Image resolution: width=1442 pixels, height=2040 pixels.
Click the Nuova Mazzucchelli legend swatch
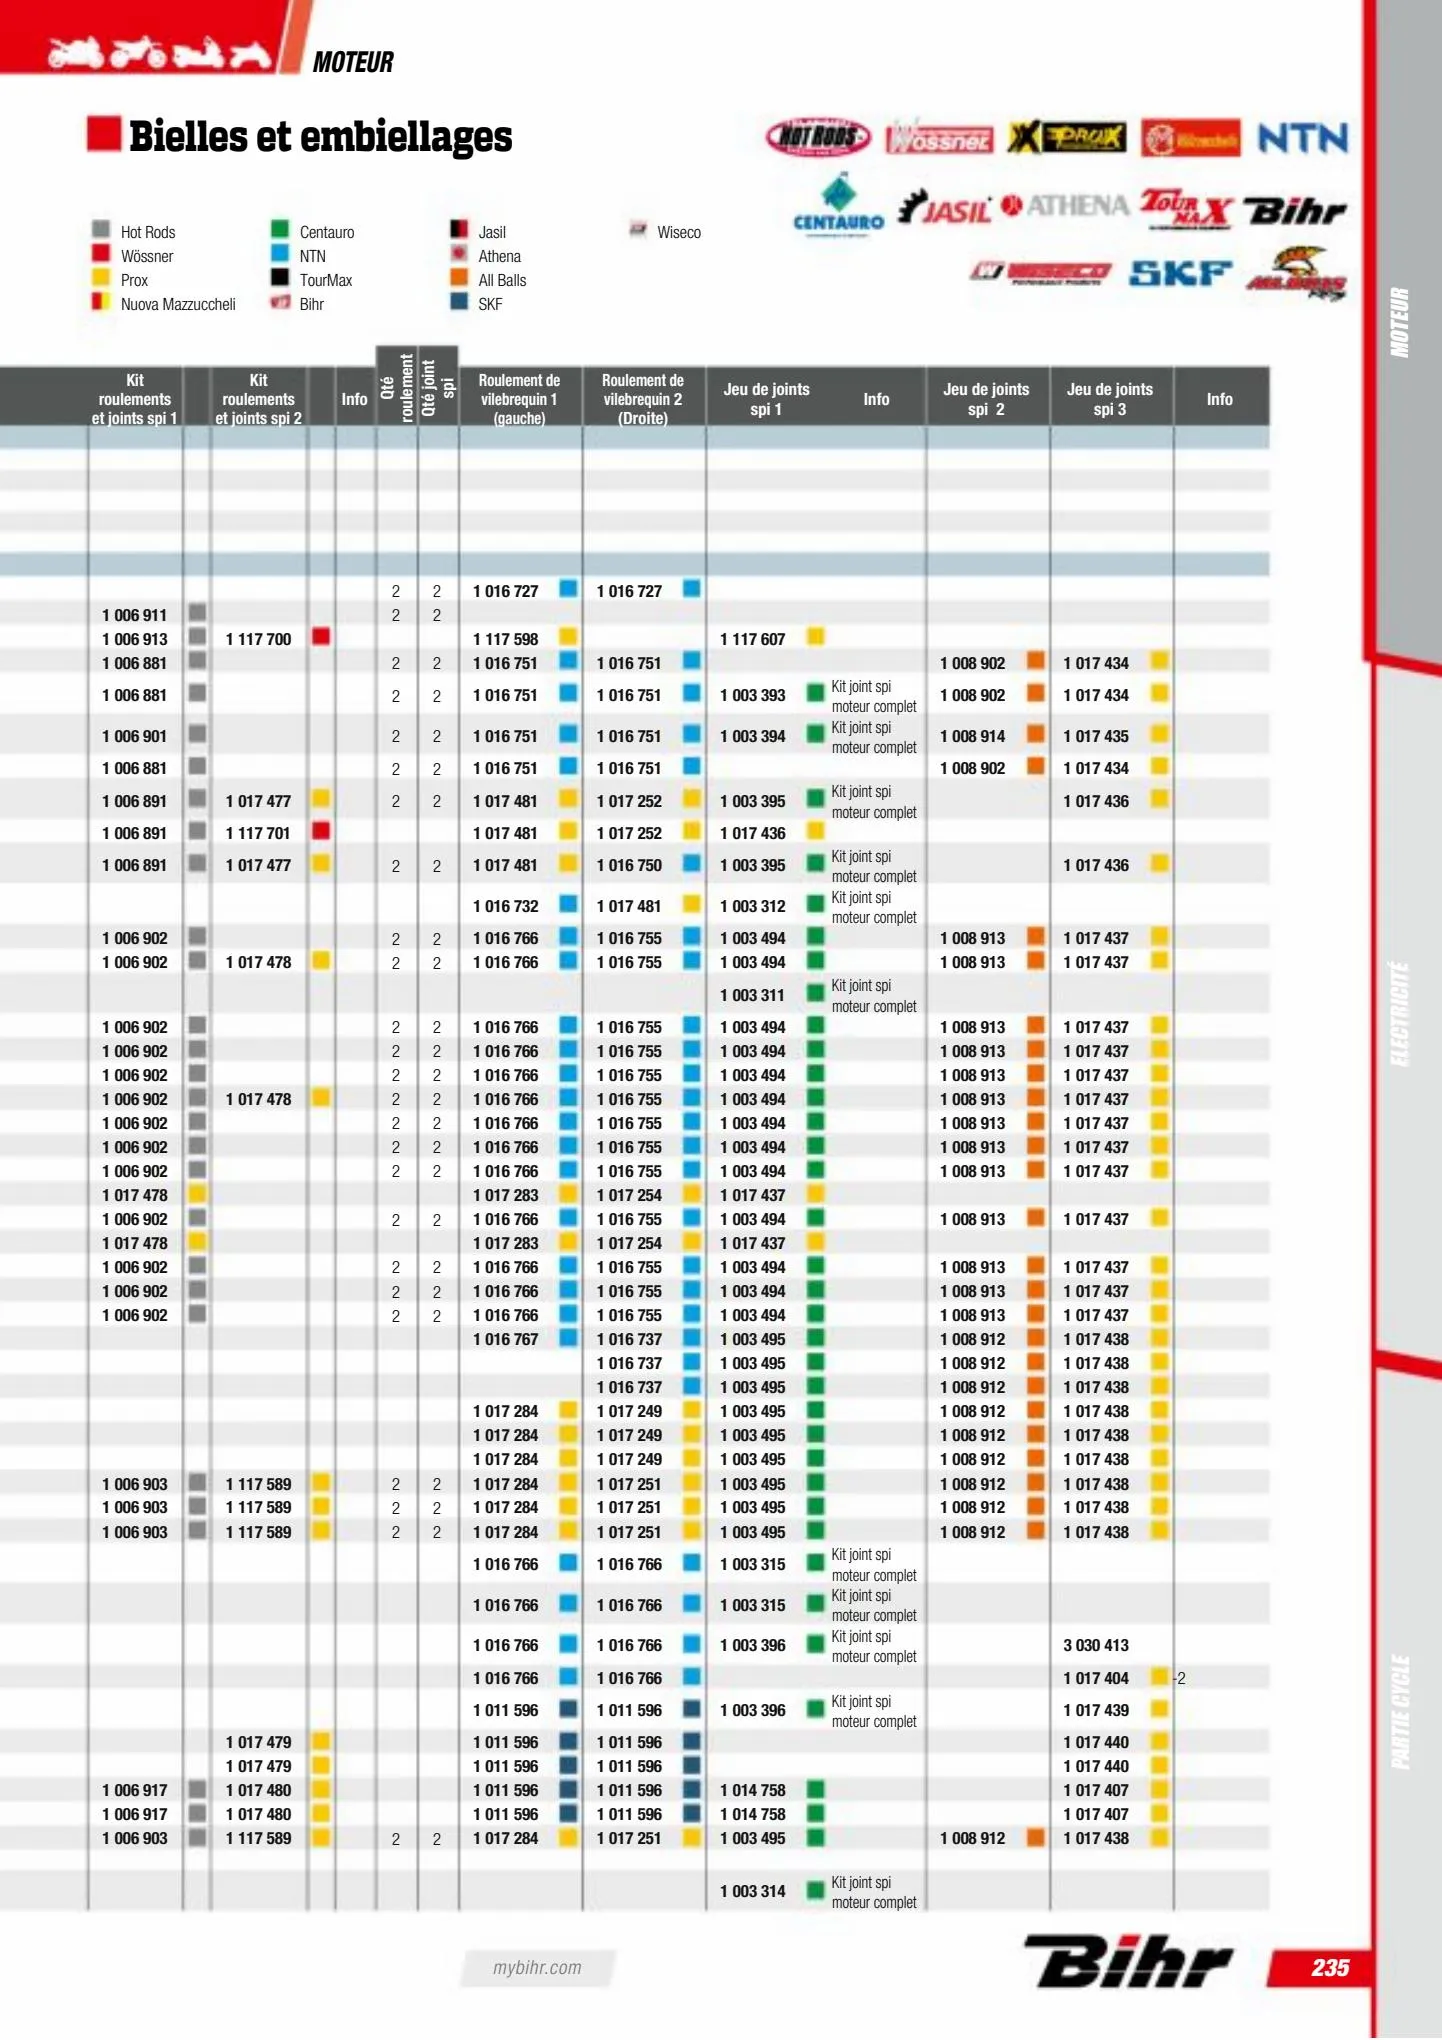(x=101, y=301)
